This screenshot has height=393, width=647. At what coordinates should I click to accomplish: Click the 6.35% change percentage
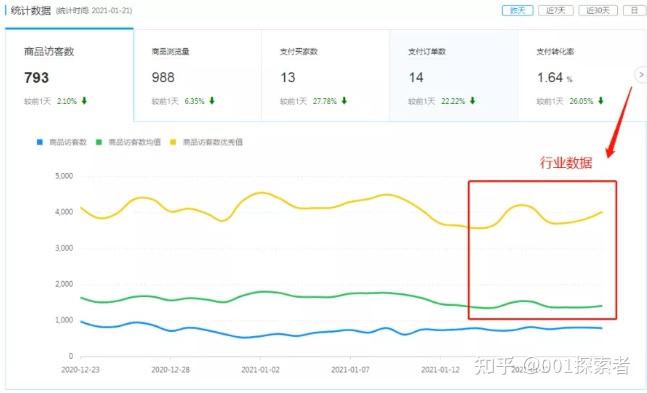194,101
